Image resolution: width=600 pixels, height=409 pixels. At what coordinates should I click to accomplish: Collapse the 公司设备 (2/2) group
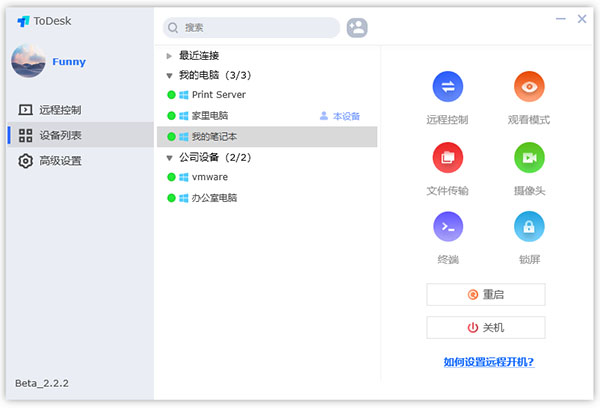pos(170,157)
